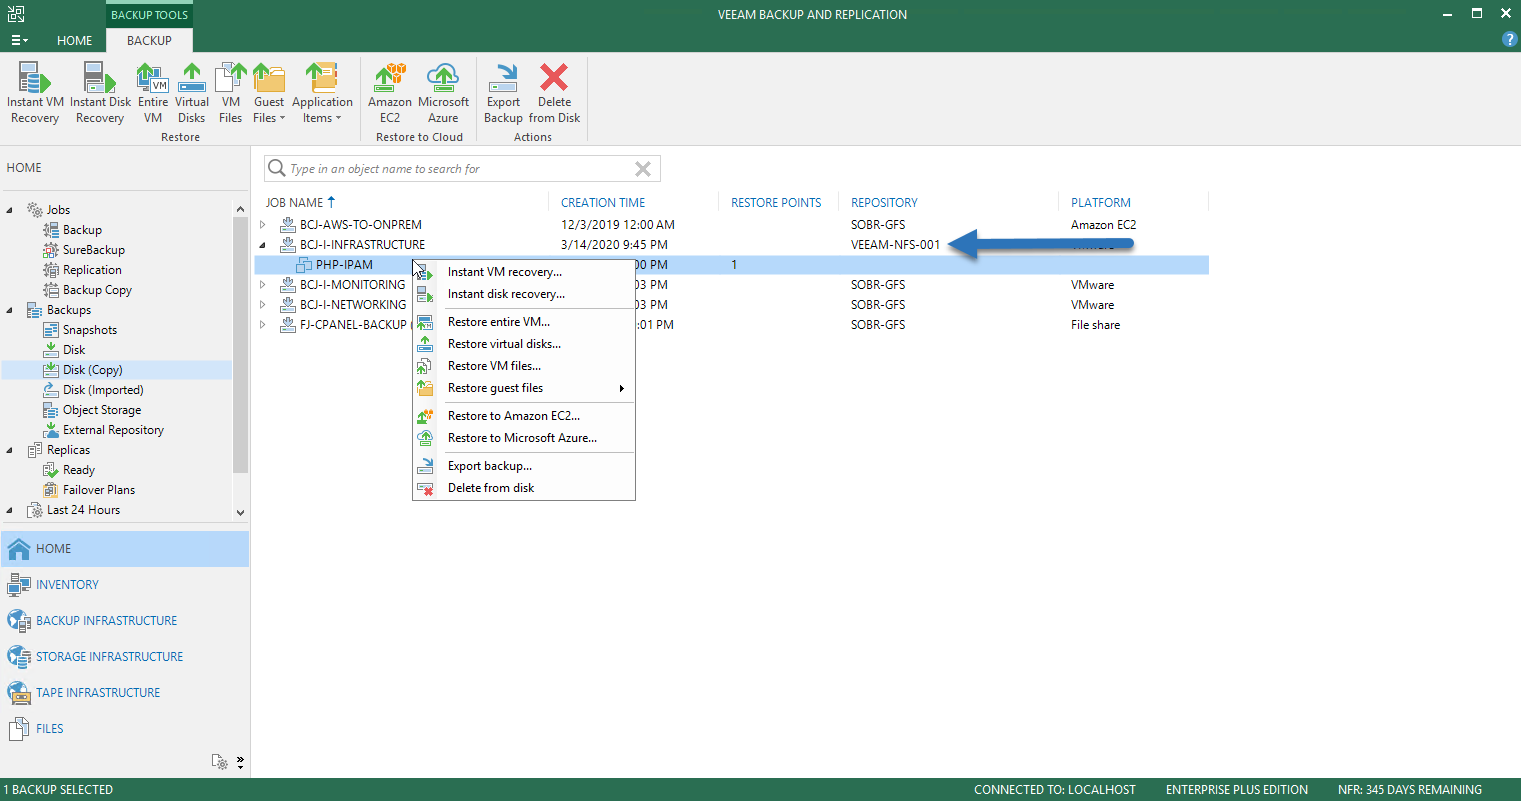Select the Virtual Disks restore ribbon icon
1521x801 pixels.
tap(192, 93)
